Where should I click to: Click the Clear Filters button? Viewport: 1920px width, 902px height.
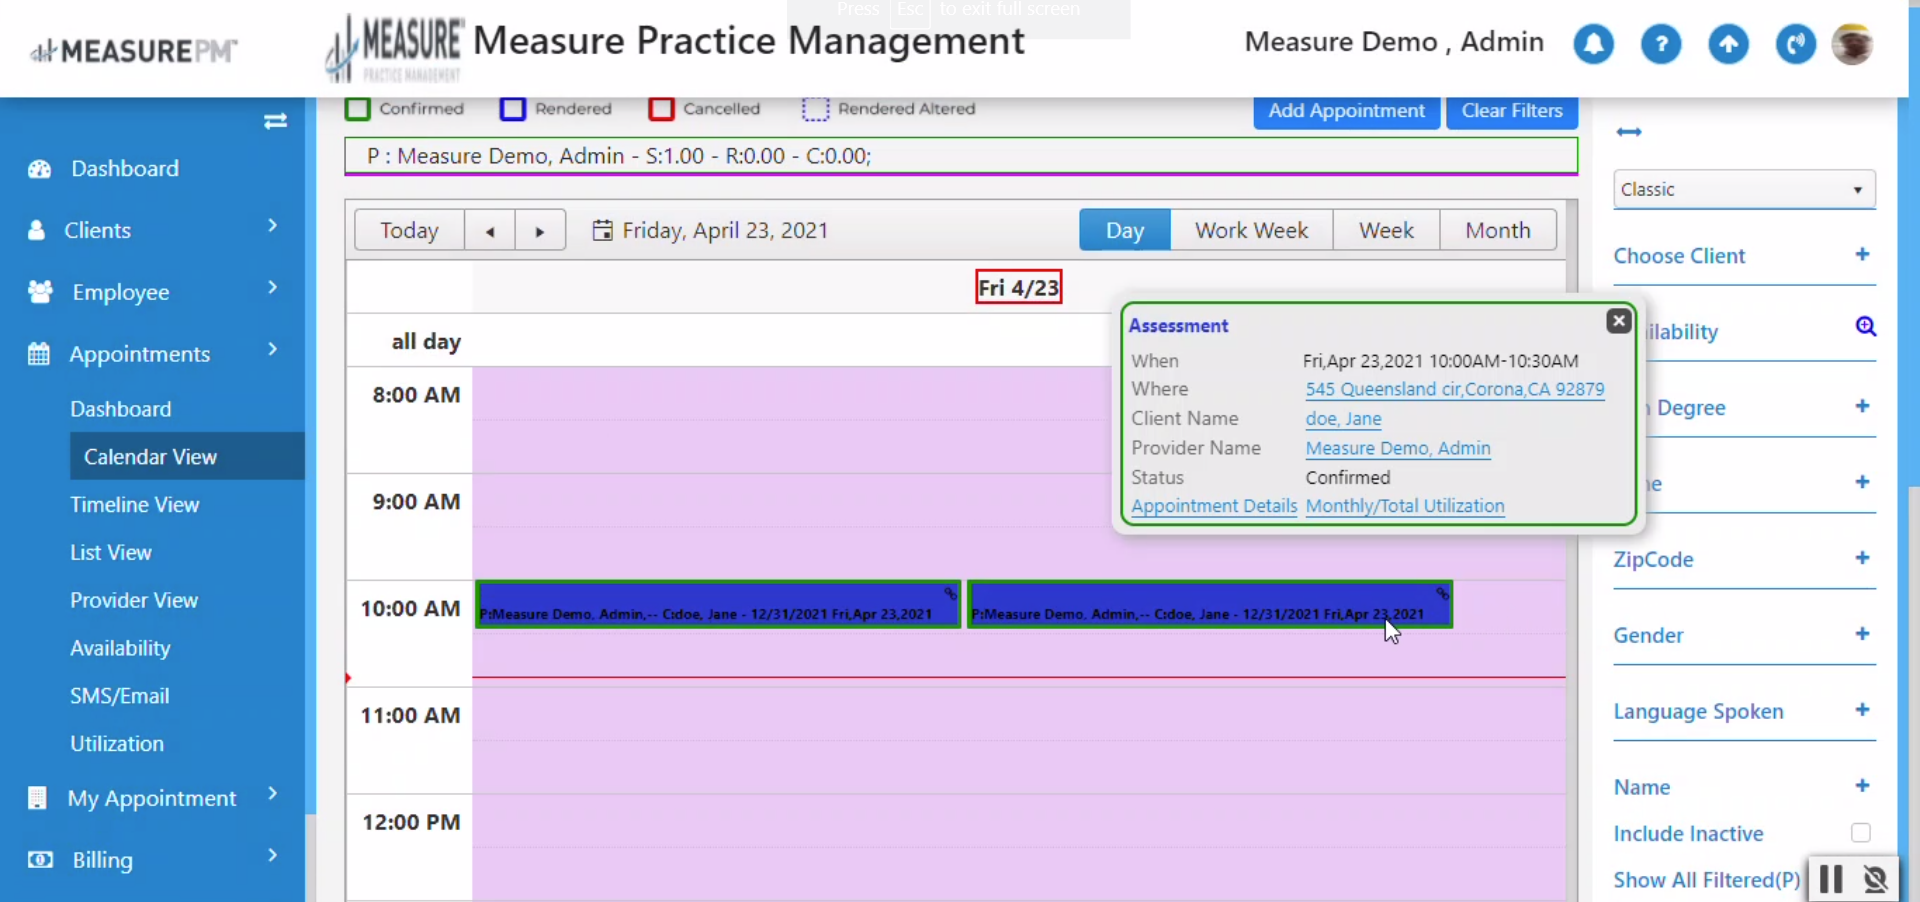[x=1512, y=111]
